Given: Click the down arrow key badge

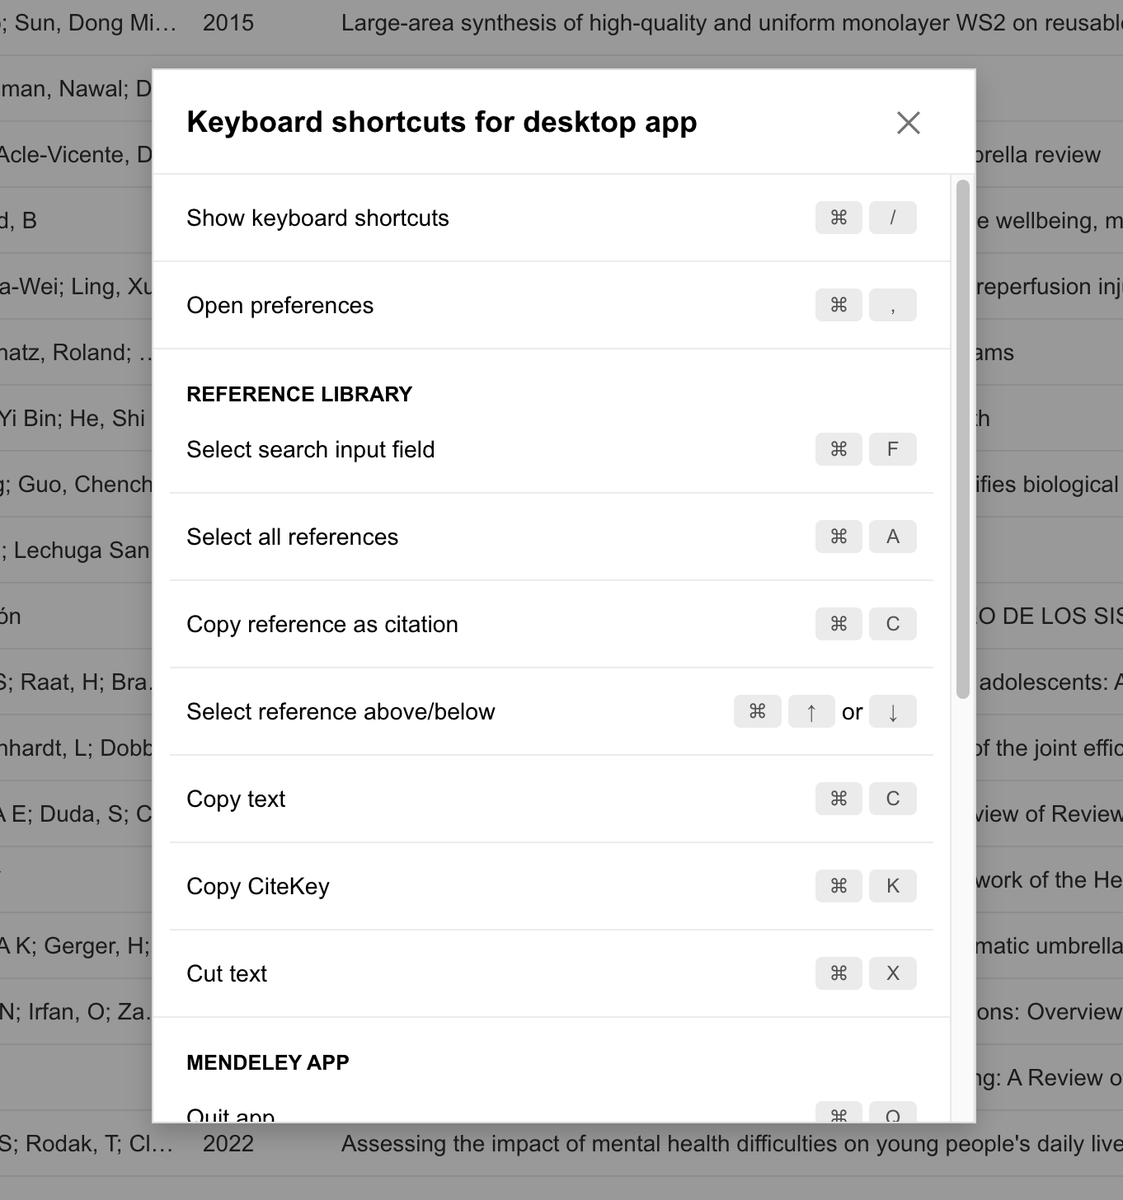Looking at the screenshot, I should [x=893, y=712].
